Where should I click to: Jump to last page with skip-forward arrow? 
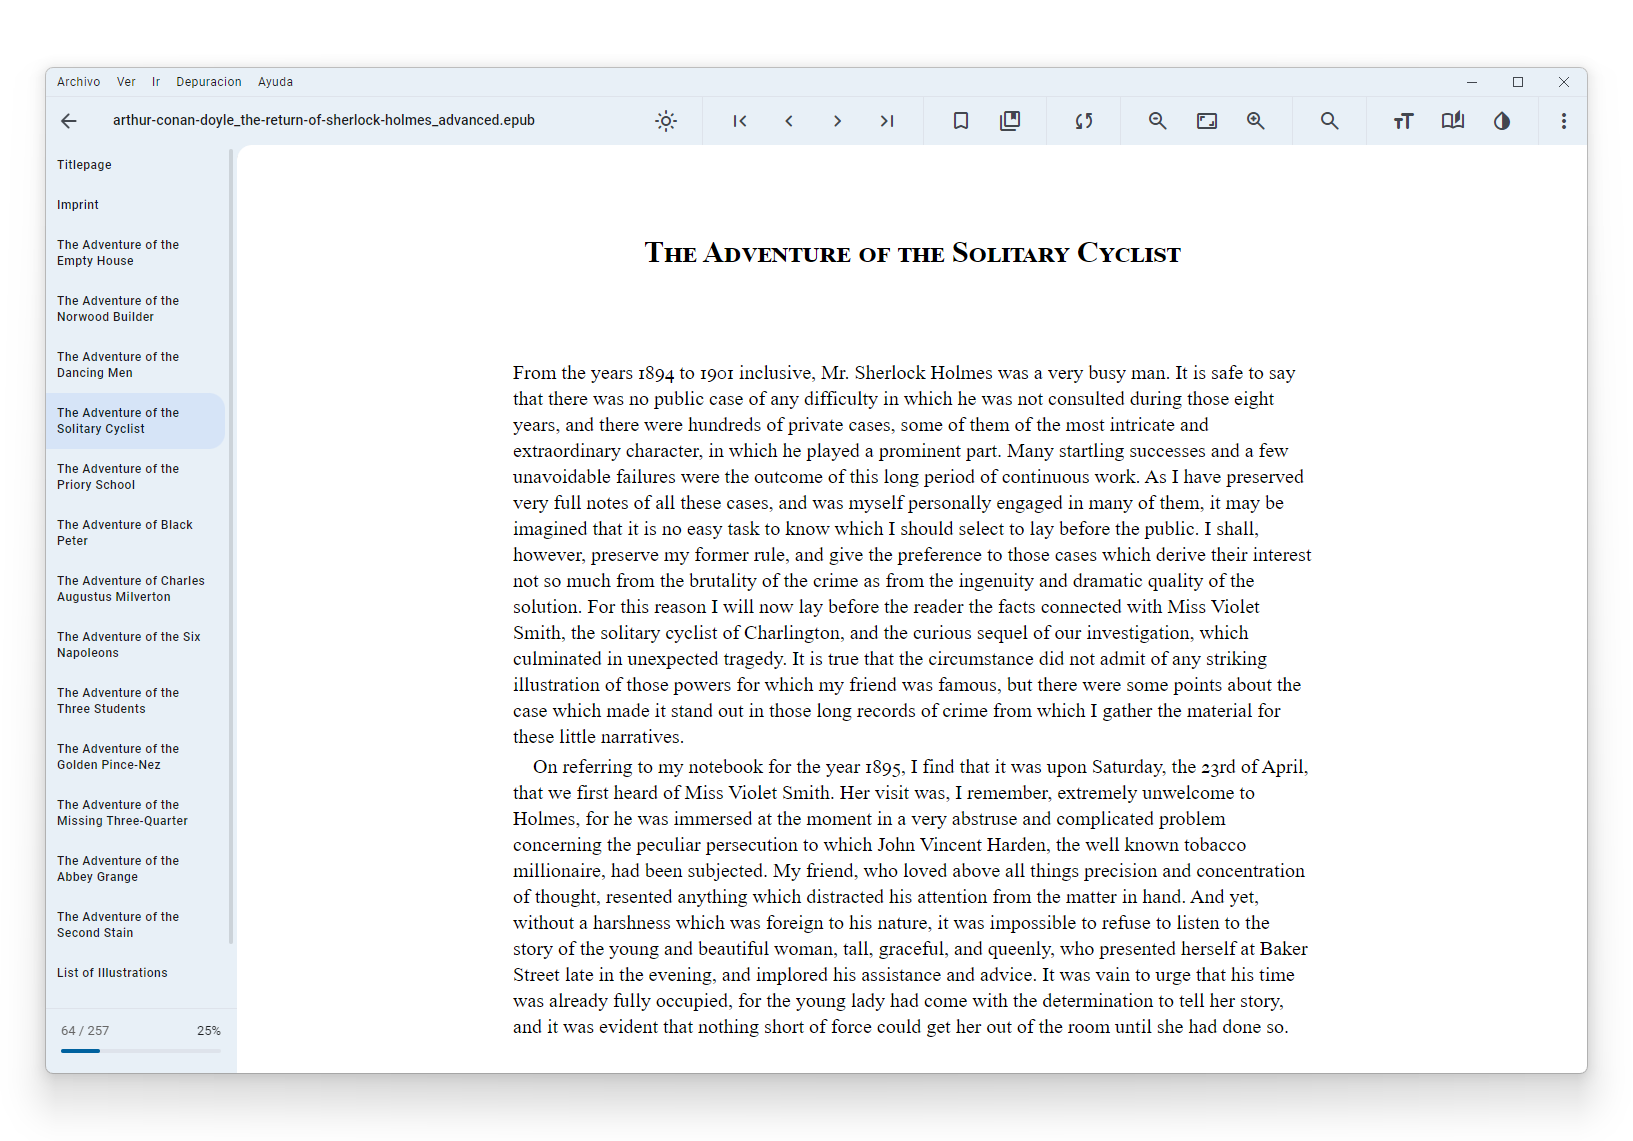point(887,120)
